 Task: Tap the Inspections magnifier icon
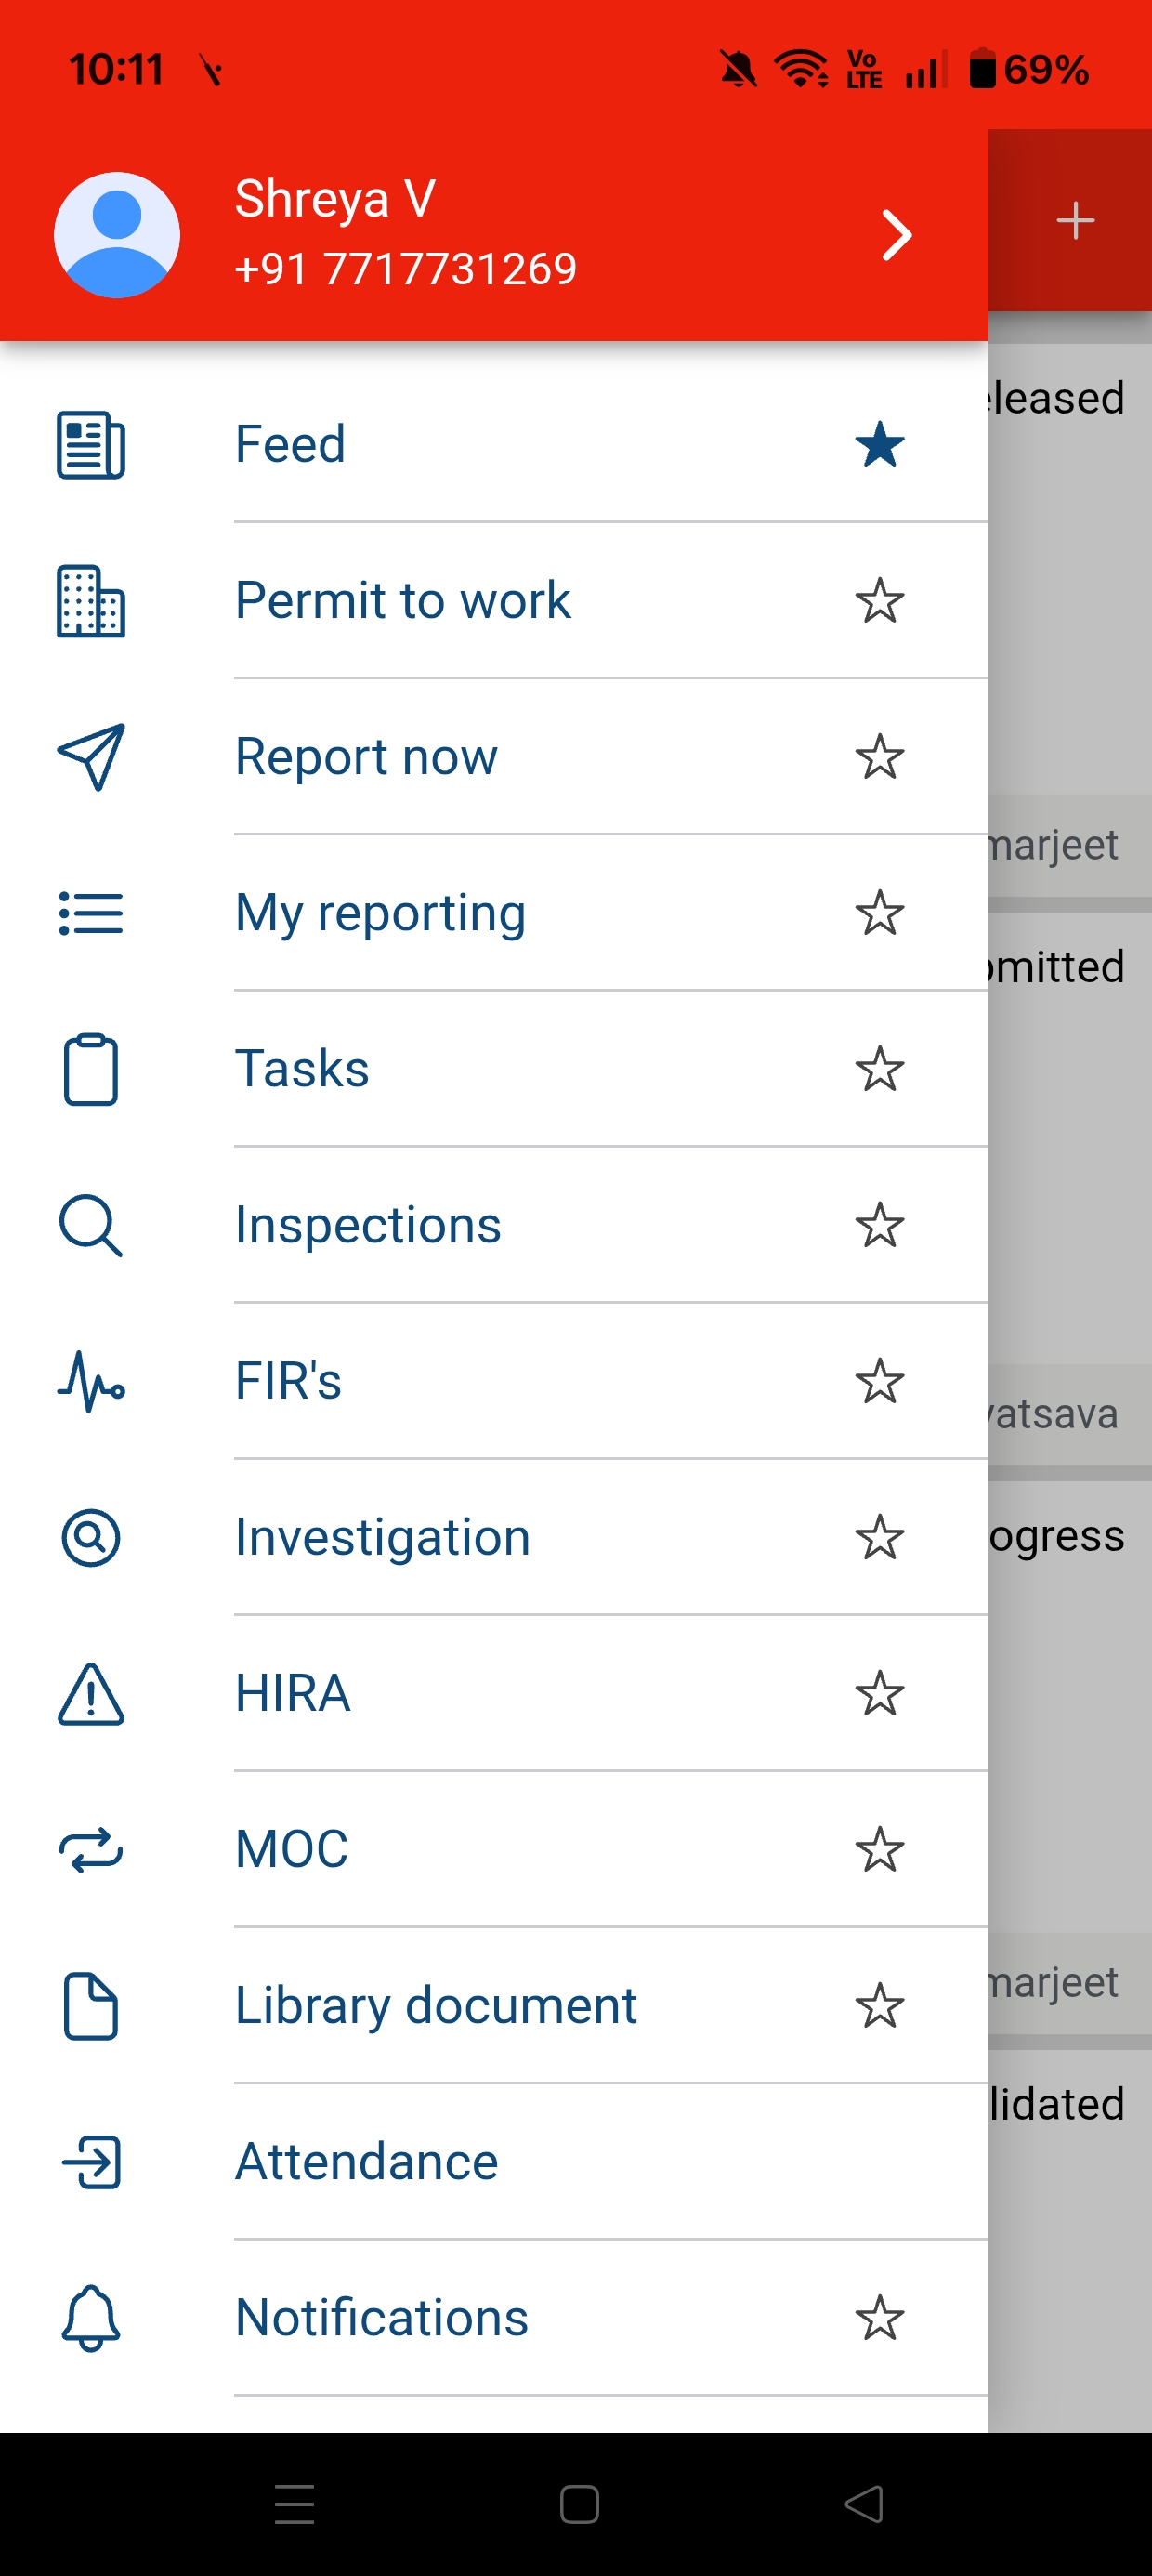coord(91,1225)
